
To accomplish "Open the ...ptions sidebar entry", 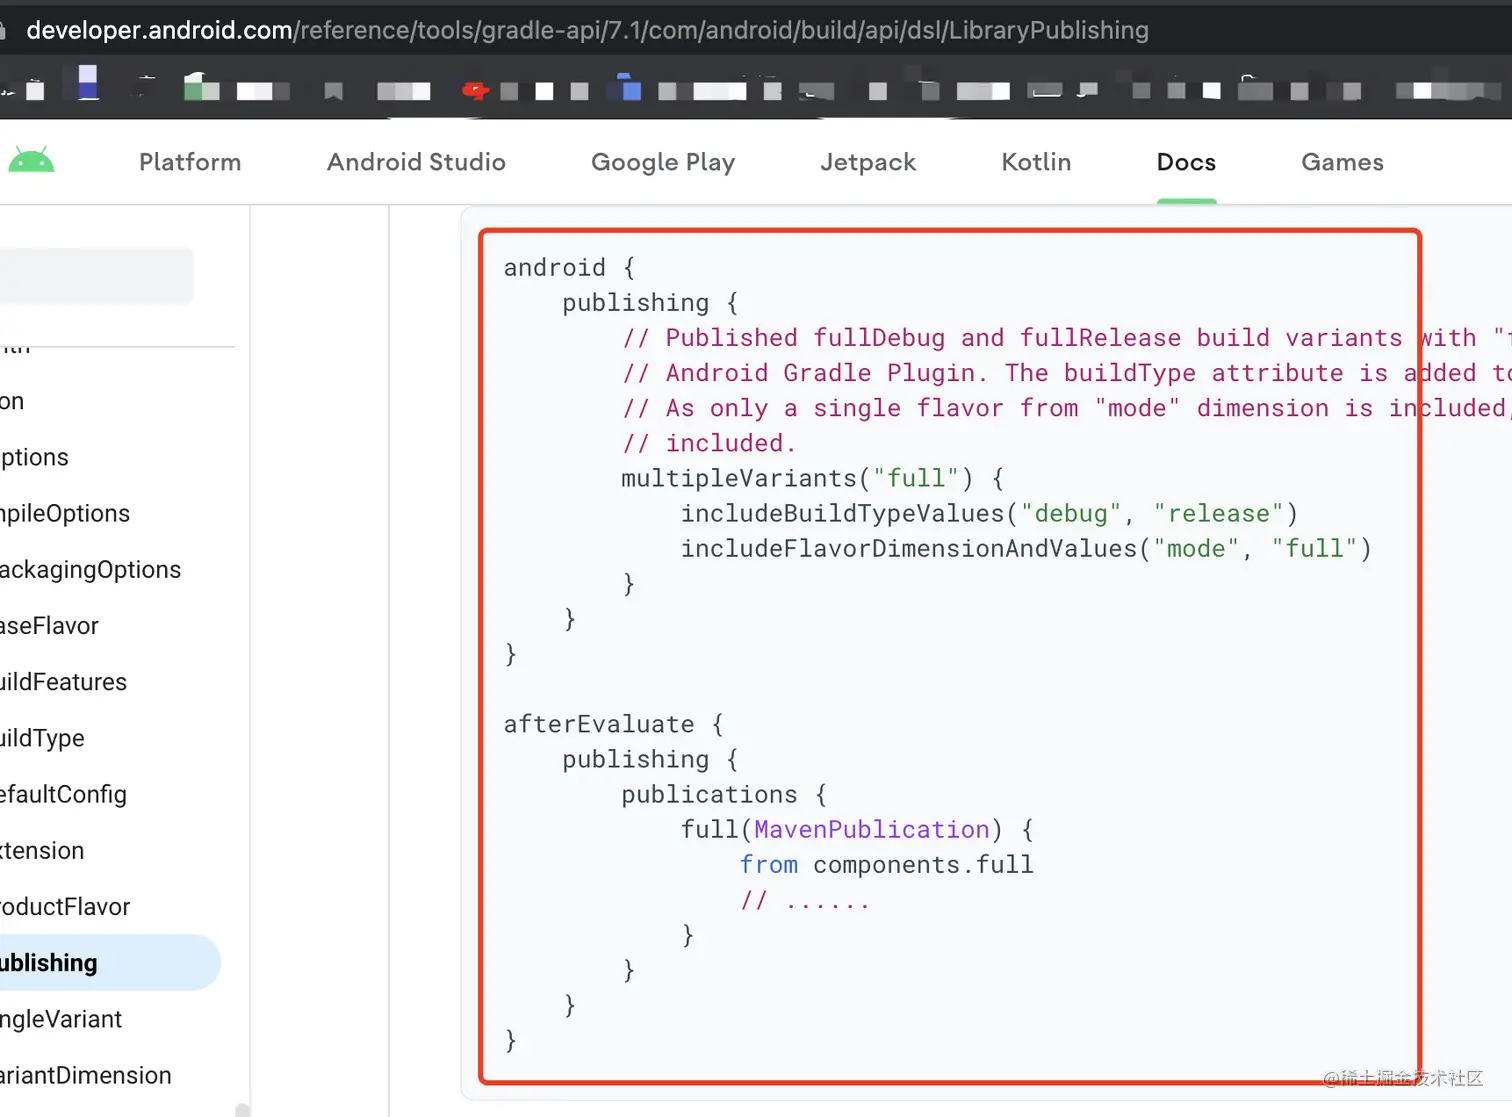I will point(34,457).
